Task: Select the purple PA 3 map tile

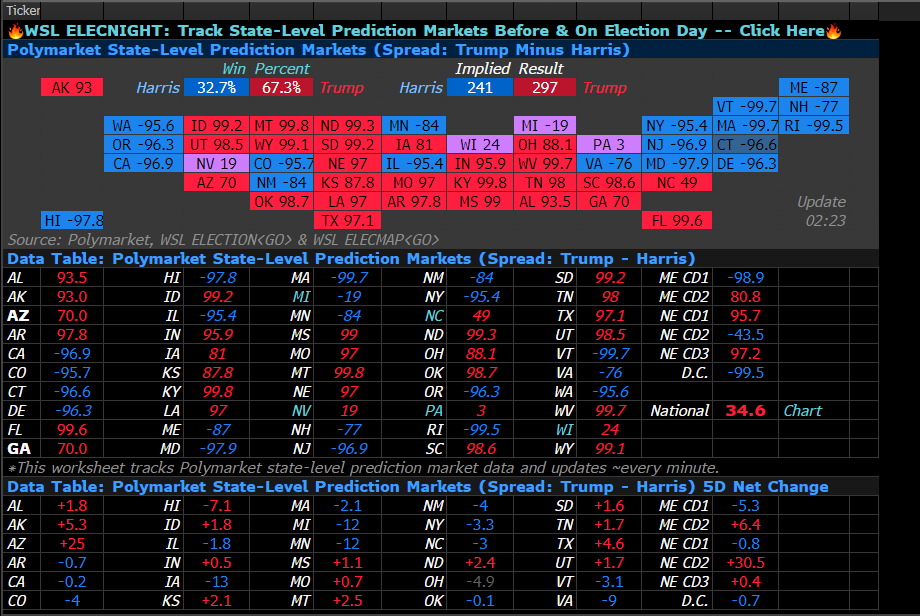Action: (608, 145)
